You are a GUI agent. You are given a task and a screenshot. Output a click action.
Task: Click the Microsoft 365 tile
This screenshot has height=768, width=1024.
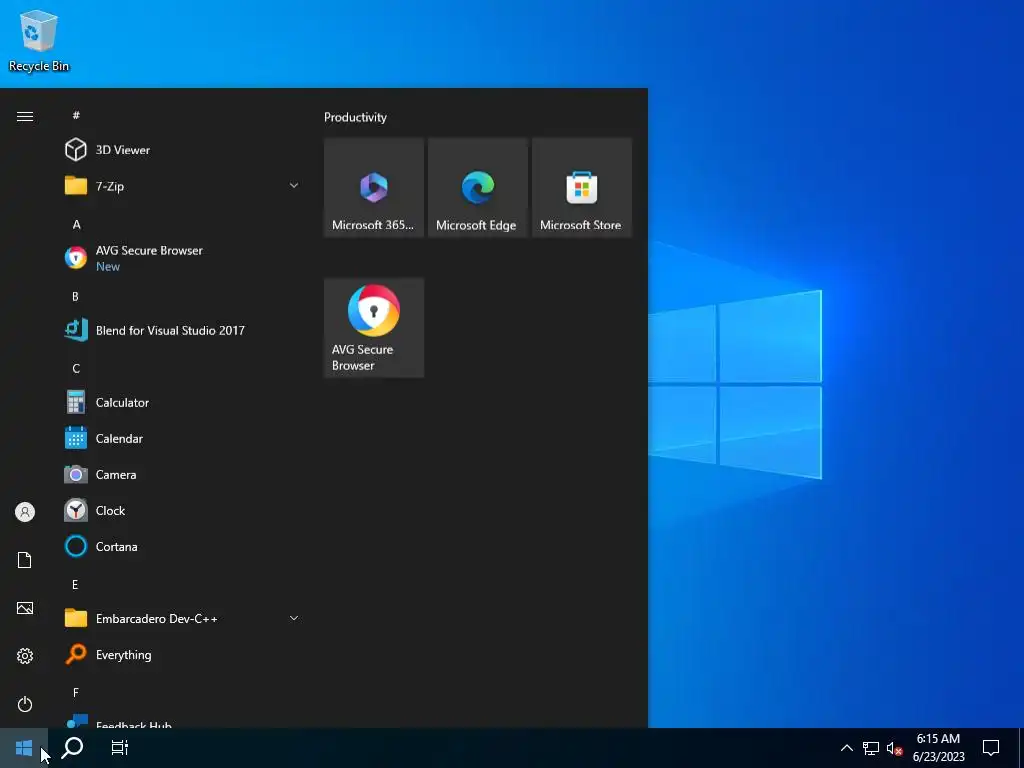click(x=374, y=187)
